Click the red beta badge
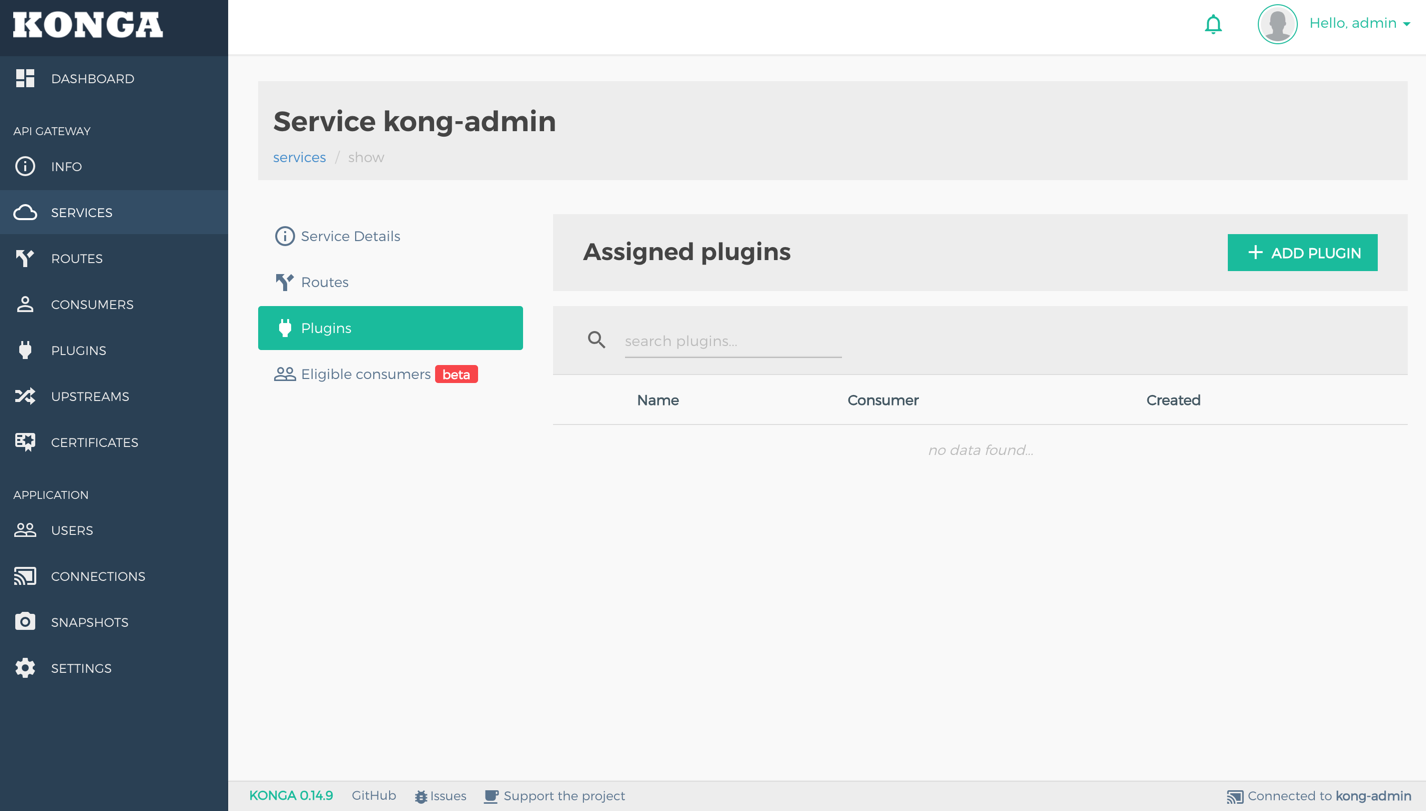This screenshot has height=811, width=1426. pyautogui.click(x=456, y=374)
